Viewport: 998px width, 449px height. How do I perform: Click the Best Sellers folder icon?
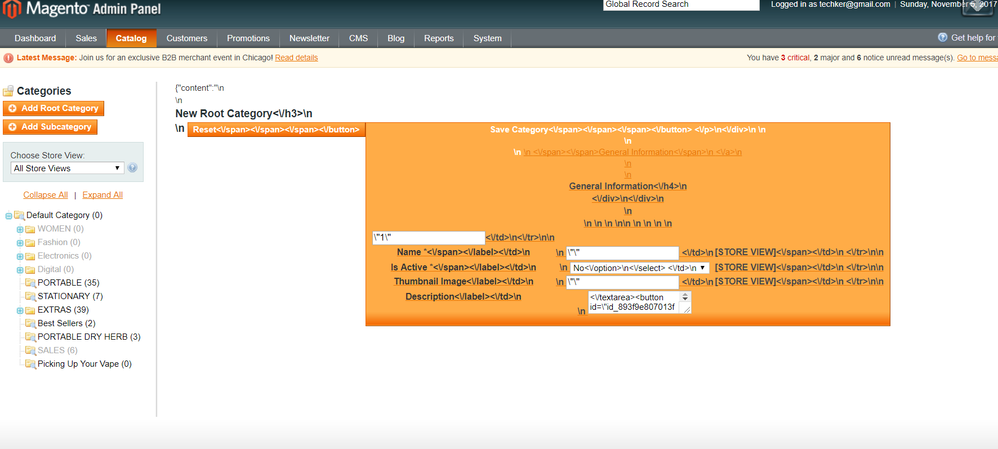tap(30, 324)
